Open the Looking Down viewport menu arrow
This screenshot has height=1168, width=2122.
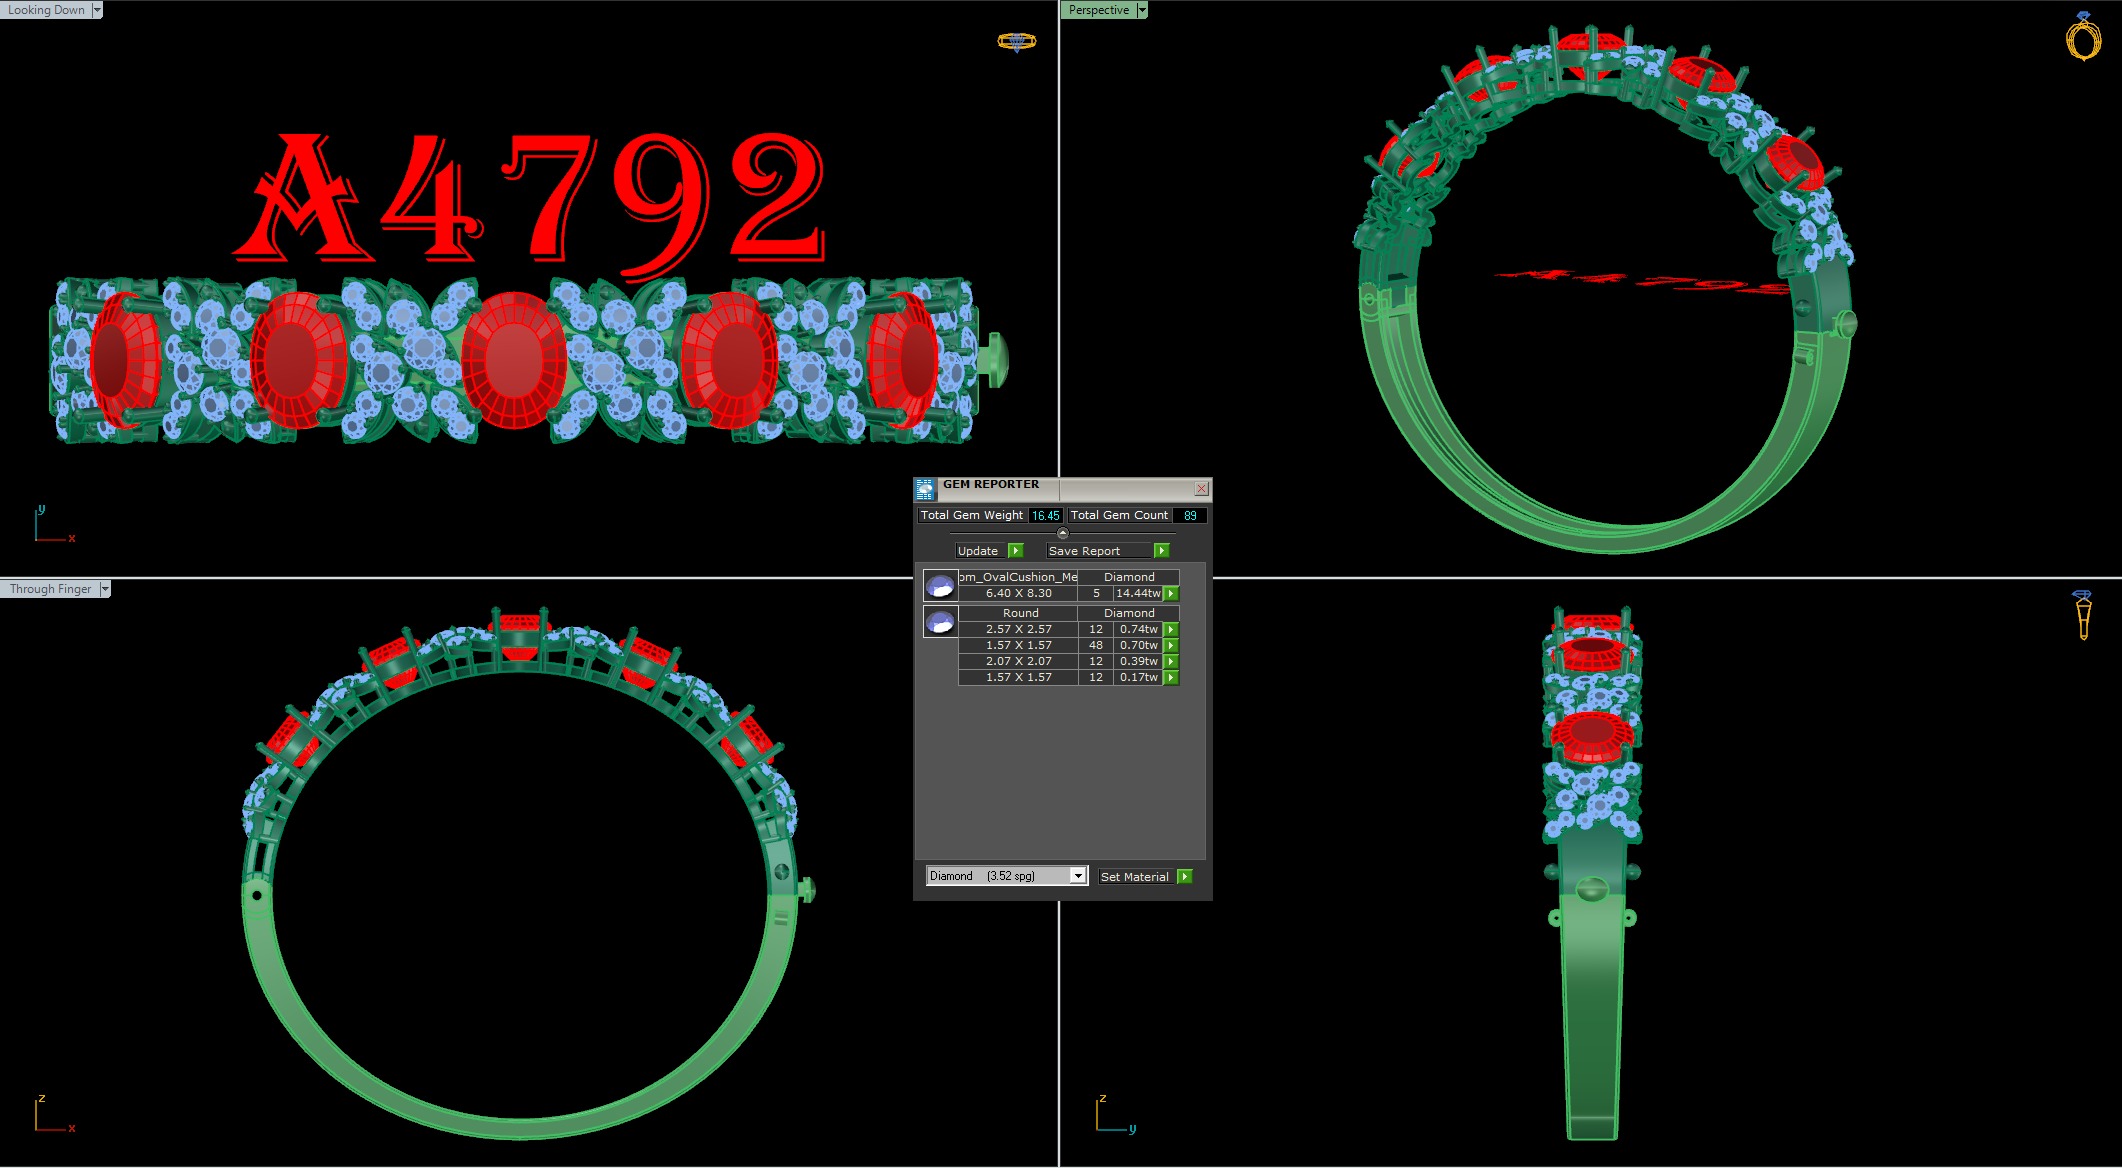[97, 10]
